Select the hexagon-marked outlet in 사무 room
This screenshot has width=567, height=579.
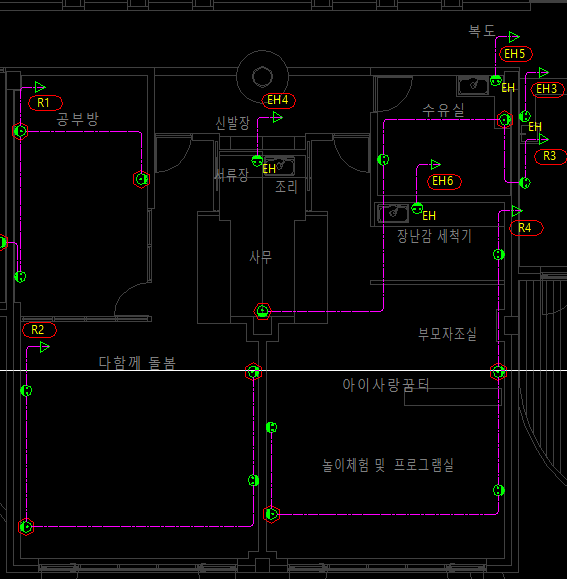[x=262, y=311]
